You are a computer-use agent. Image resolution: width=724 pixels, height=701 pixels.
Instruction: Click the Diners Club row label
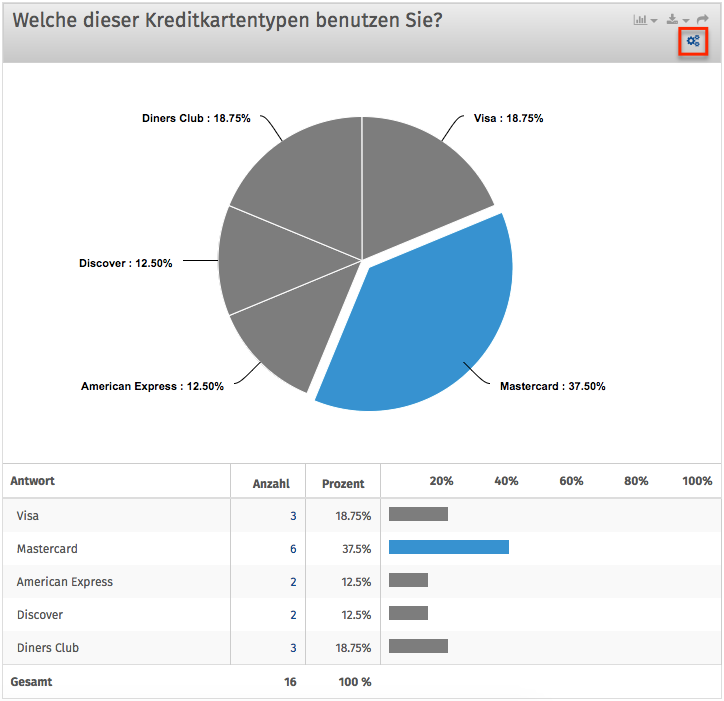tap(48, 648)
